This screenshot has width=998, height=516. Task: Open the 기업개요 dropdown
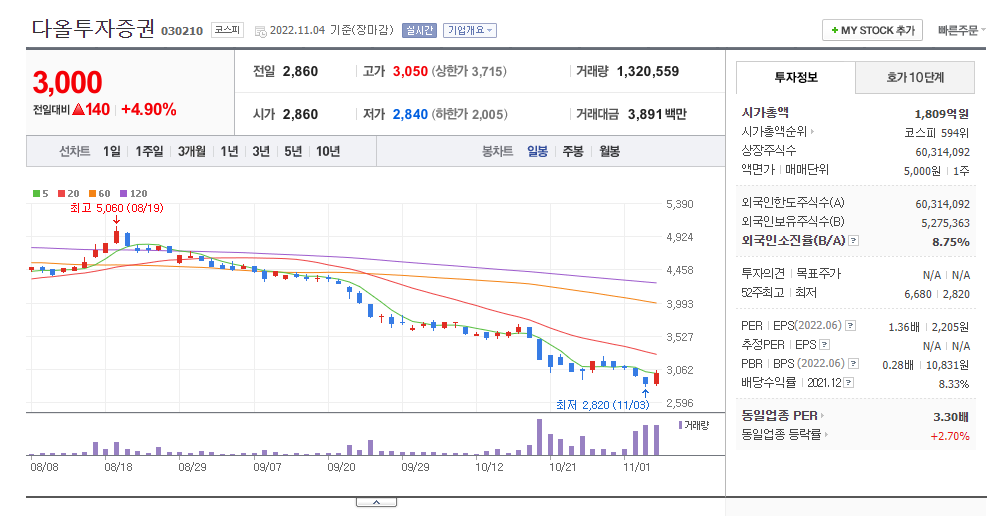coord(470,30)
